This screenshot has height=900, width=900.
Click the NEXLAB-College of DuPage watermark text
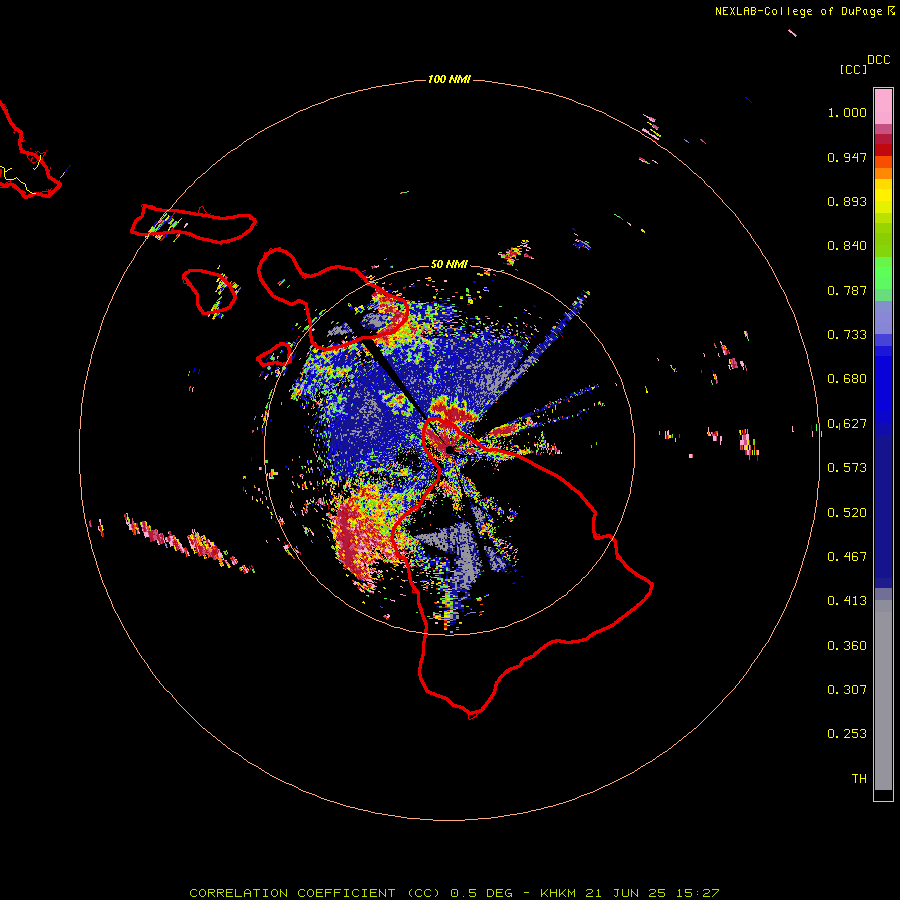(x=804, y=11)
